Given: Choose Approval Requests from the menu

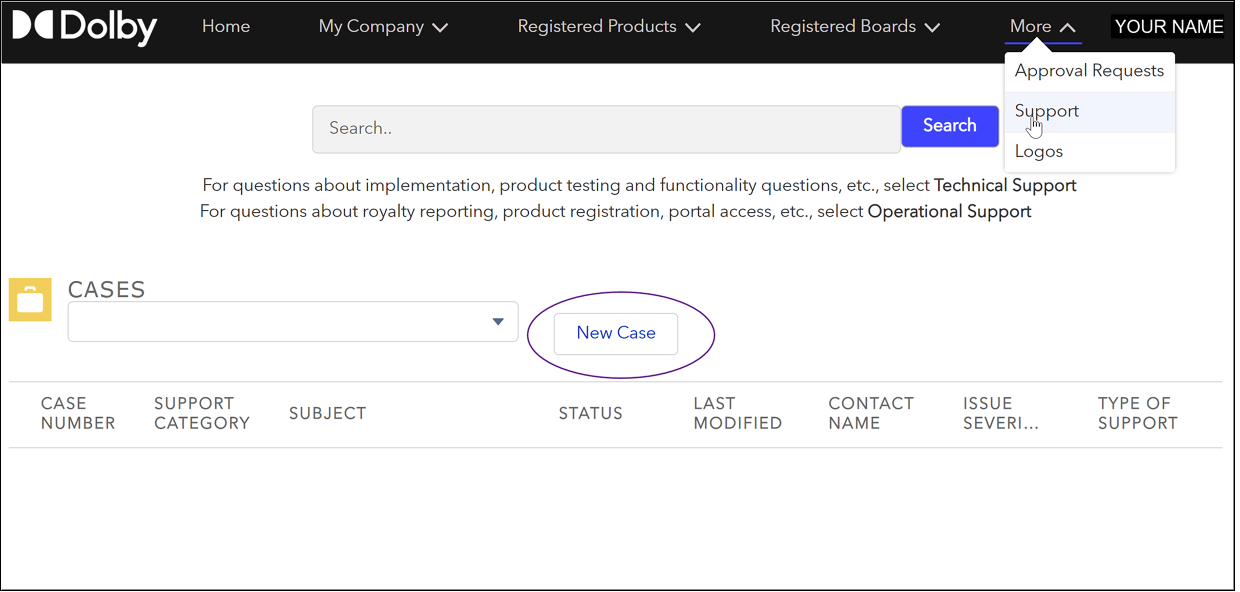Looking at the screenshot, I should 1089,70.
